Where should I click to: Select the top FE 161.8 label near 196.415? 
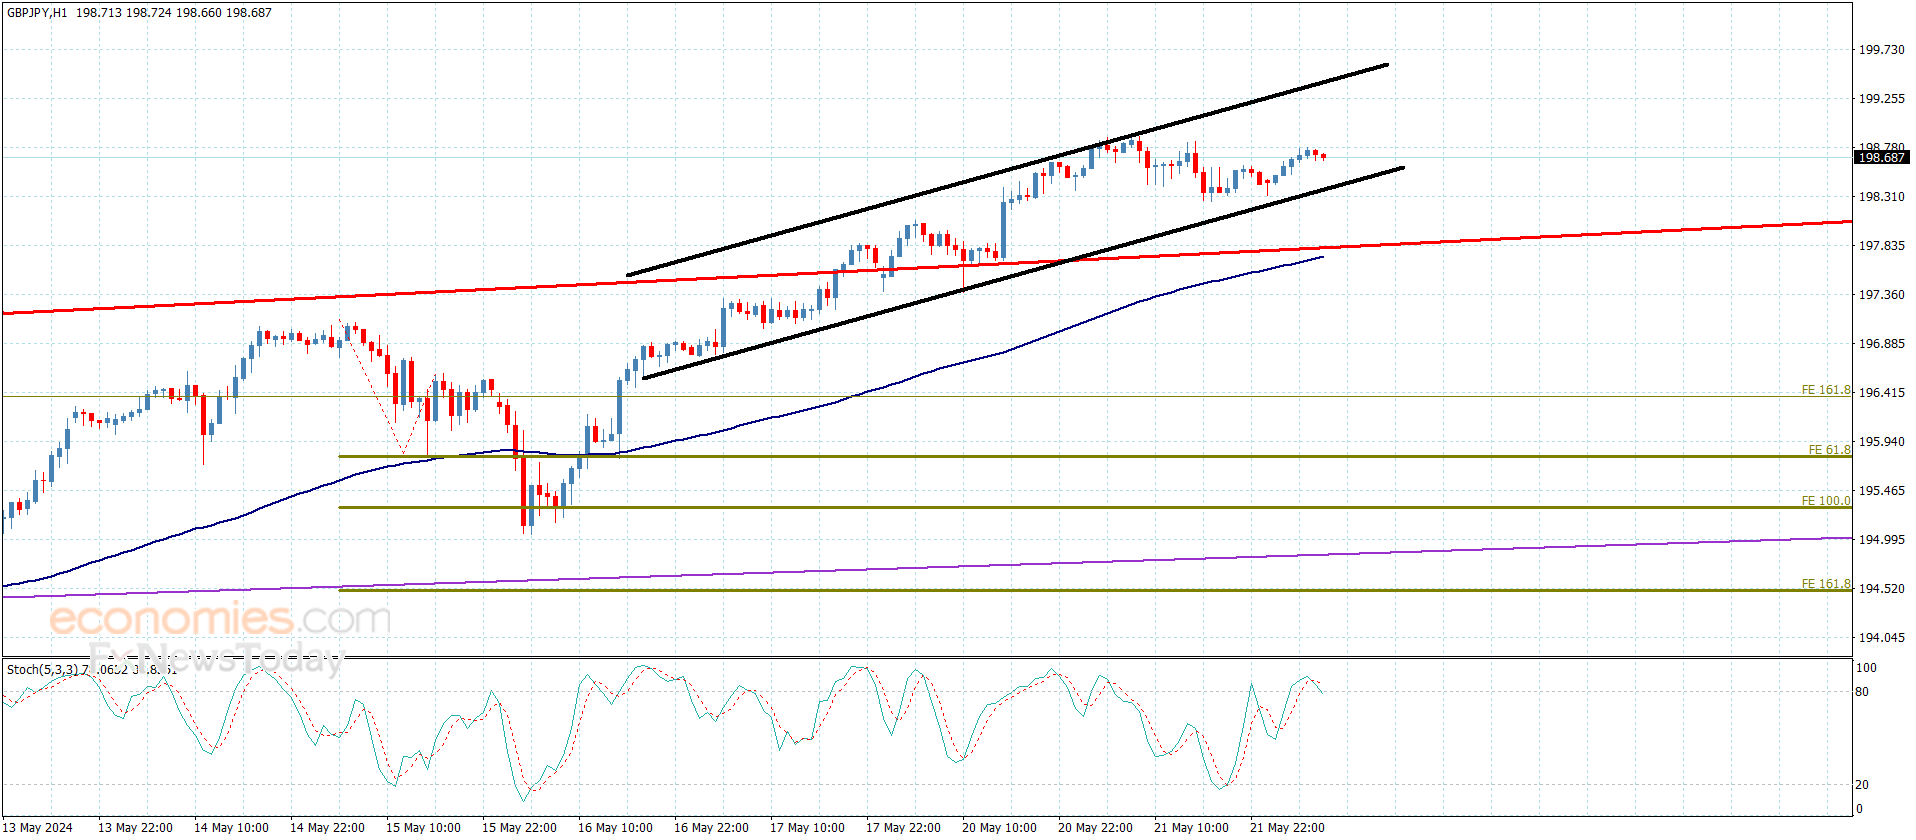coord(1826,390)
